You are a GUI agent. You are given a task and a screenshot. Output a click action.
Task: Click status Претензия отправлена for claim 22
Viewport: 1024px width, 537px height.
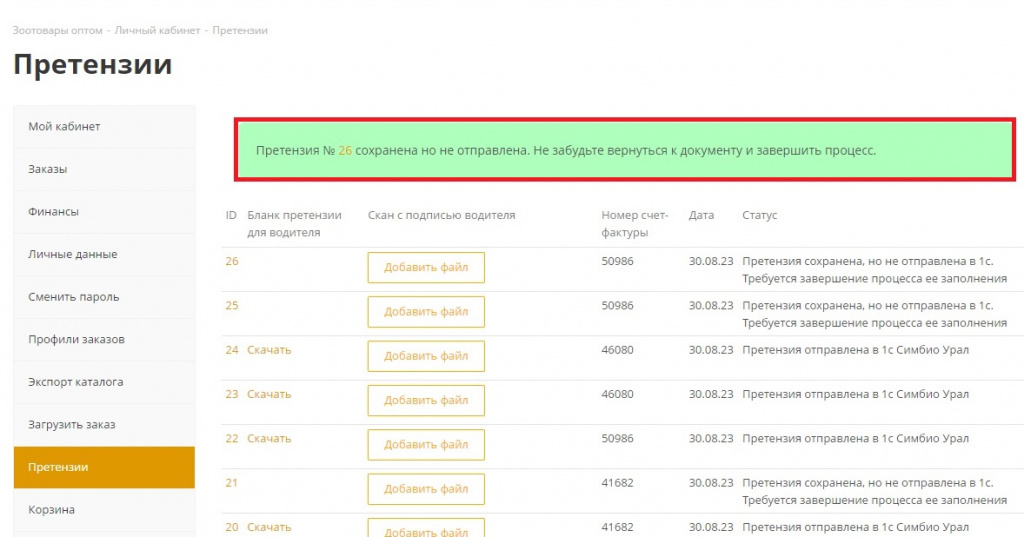point(856,438)
